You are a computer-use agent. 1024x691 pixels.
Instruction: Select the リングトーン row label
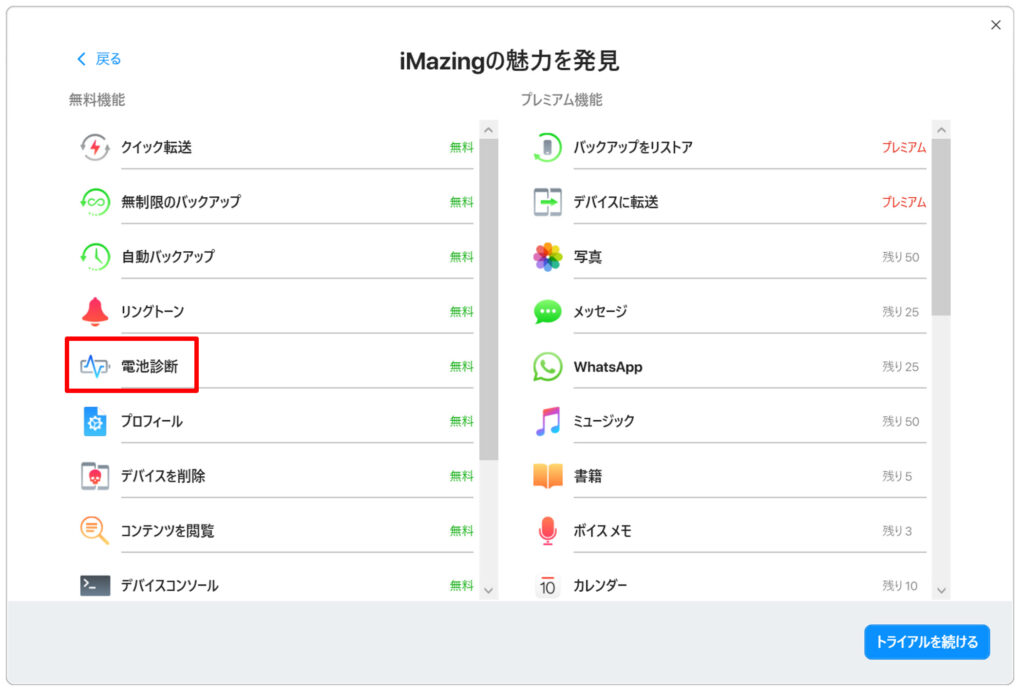tap(152, 312)
